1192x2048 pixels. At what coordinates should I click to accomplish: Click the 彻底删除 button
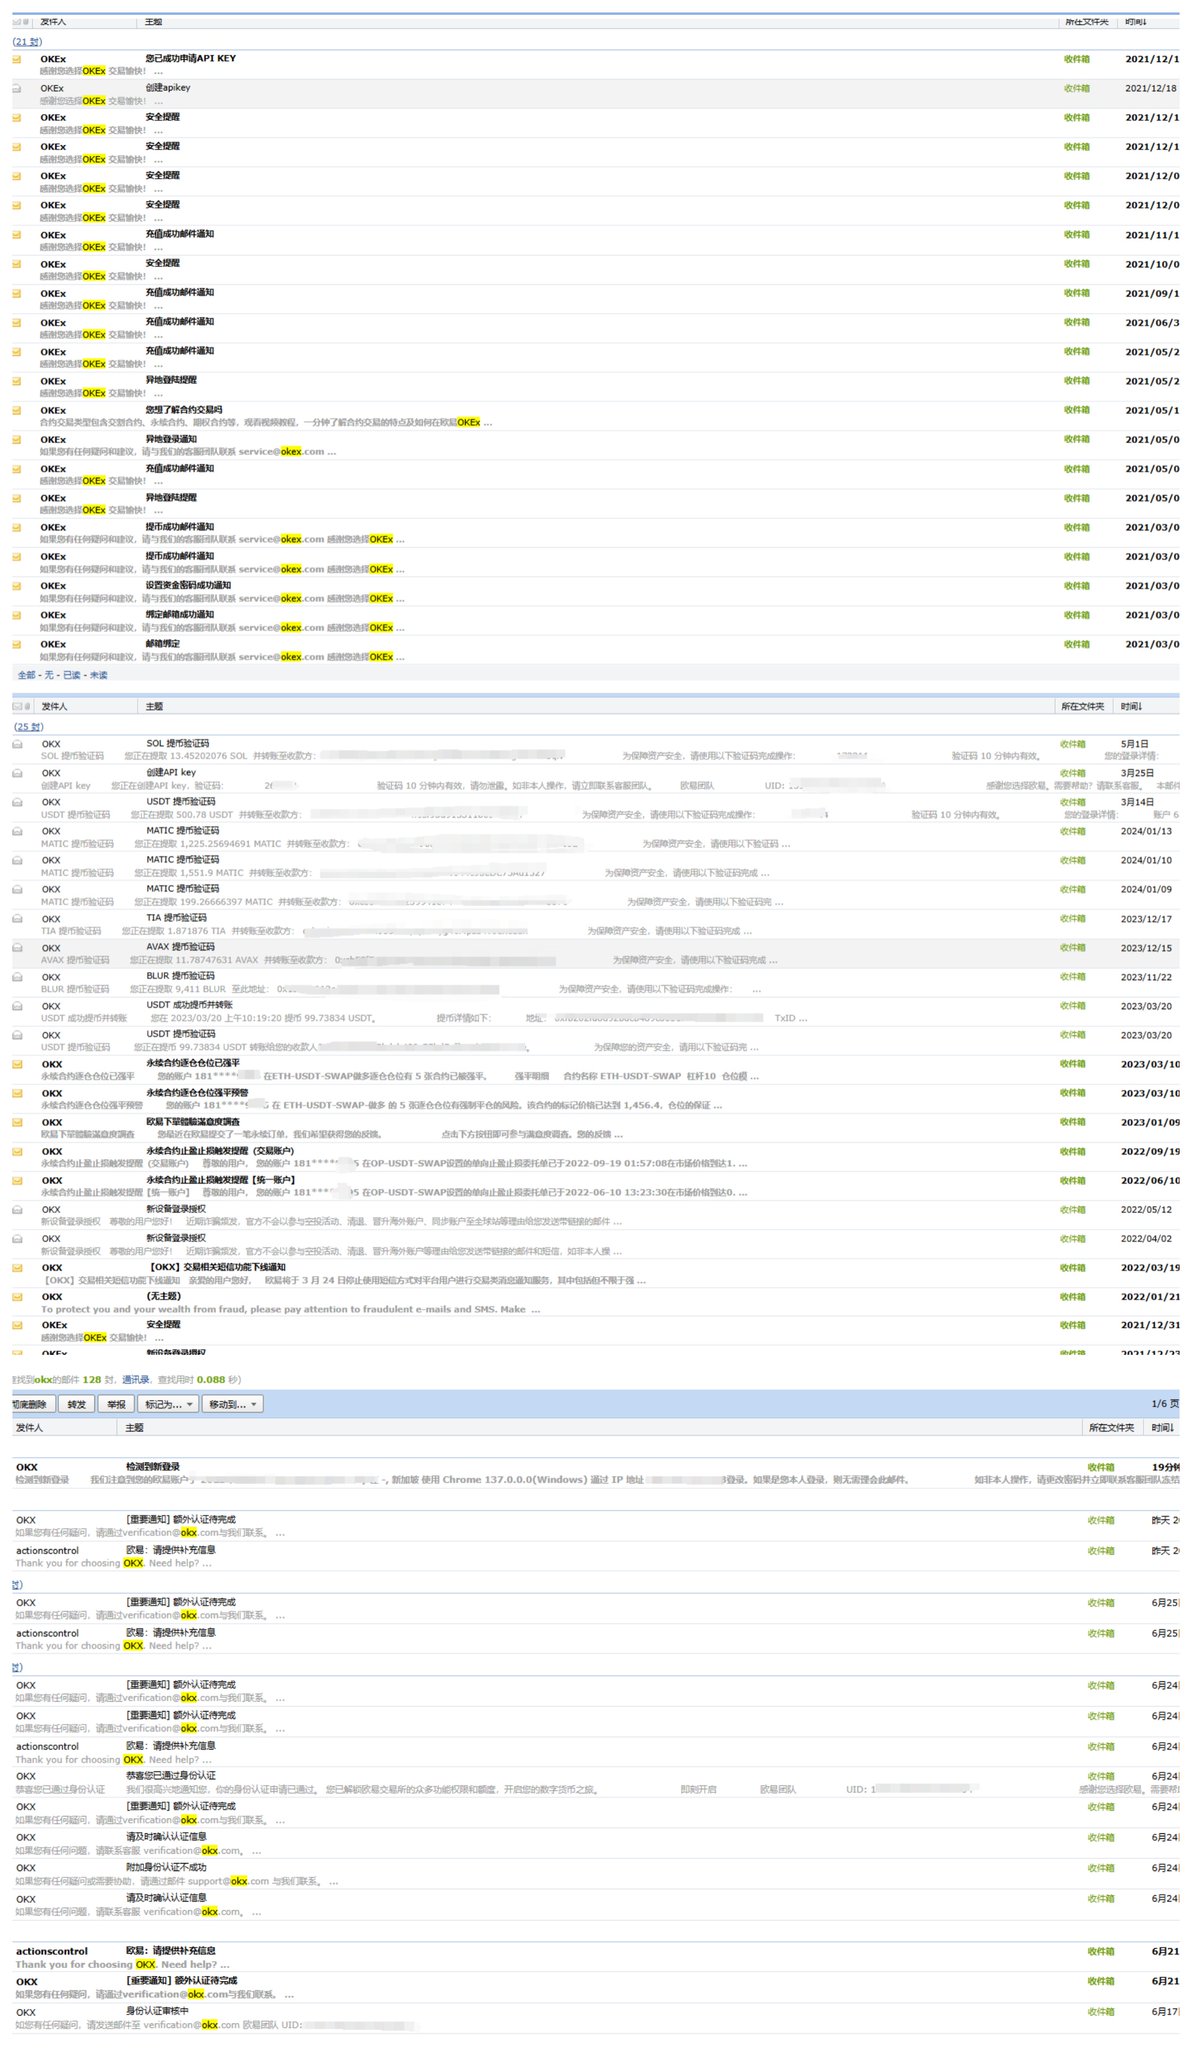(32, 1404)
